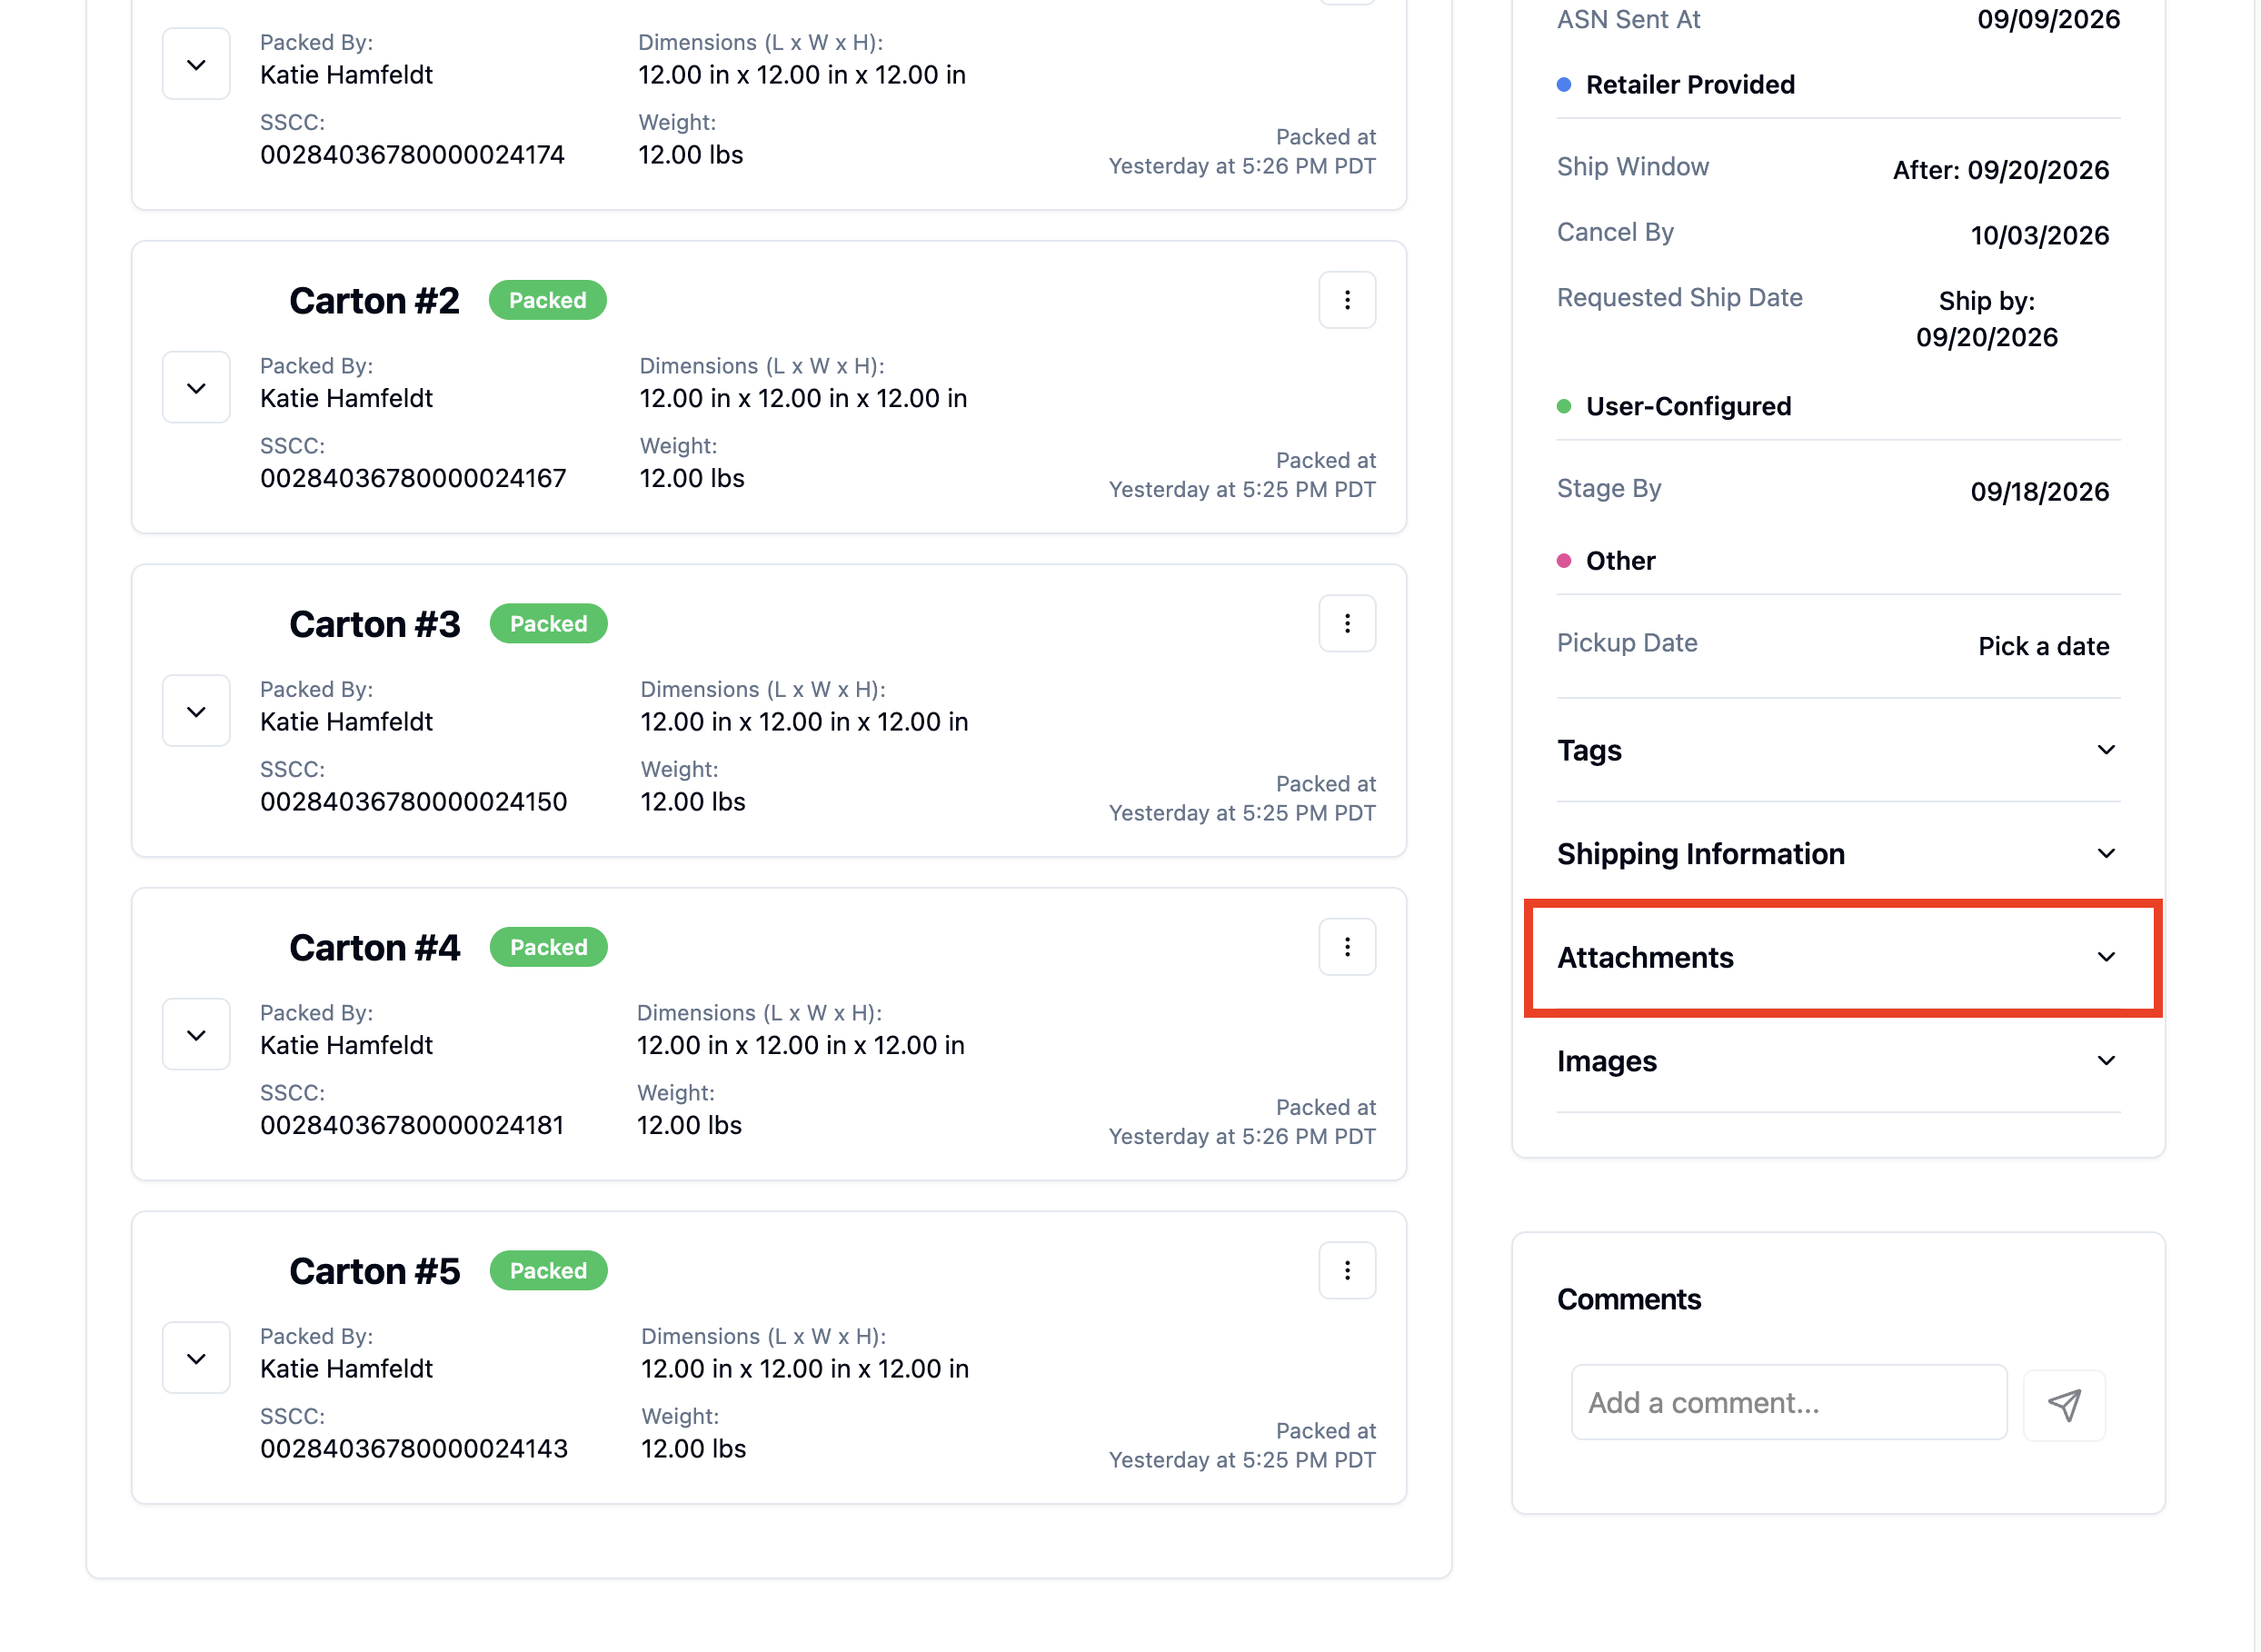Pick a date for Pickup Date
This screenshot has height=1652, width=2261.
coord(2043,646)
